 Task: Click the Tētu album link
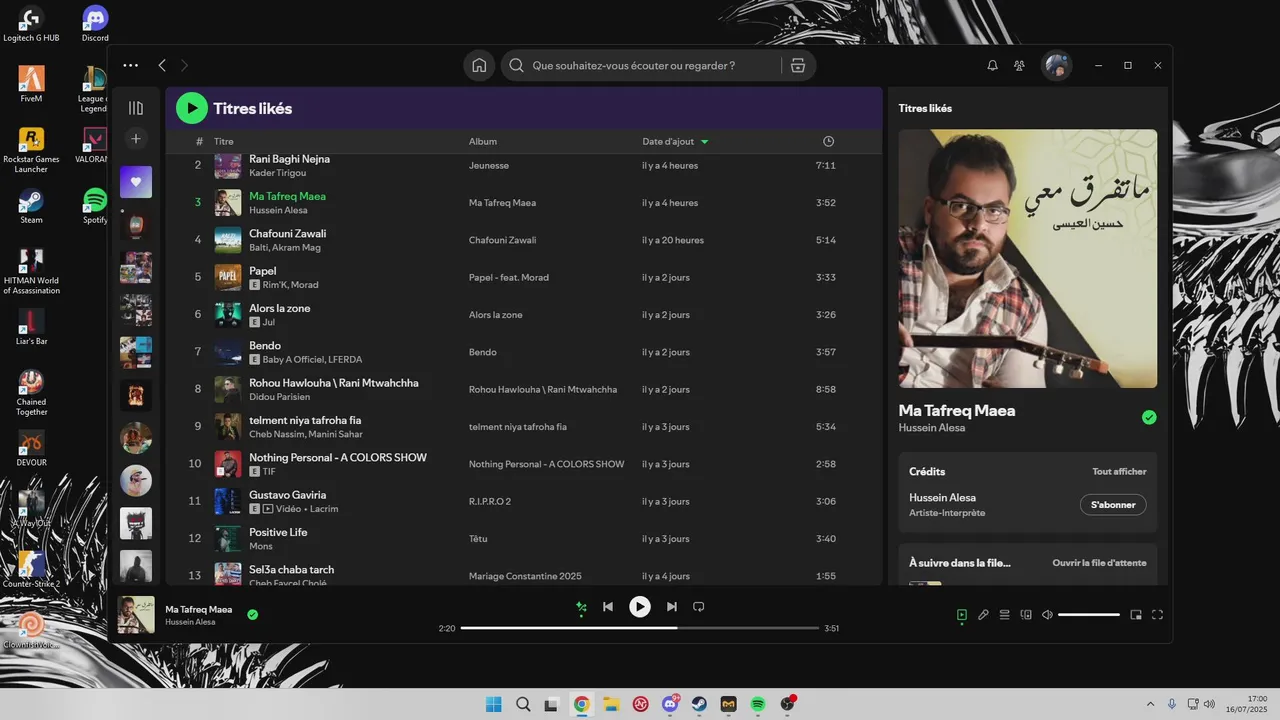tap(478, 539)
